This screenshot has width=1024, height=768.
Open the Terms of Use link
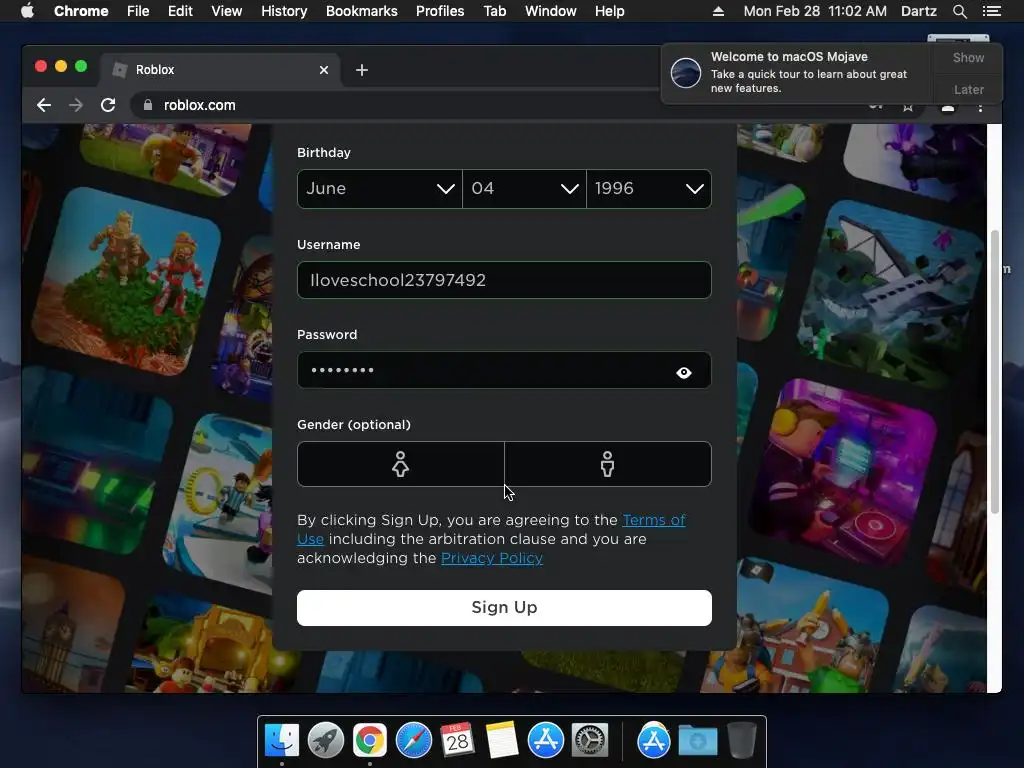654,520
